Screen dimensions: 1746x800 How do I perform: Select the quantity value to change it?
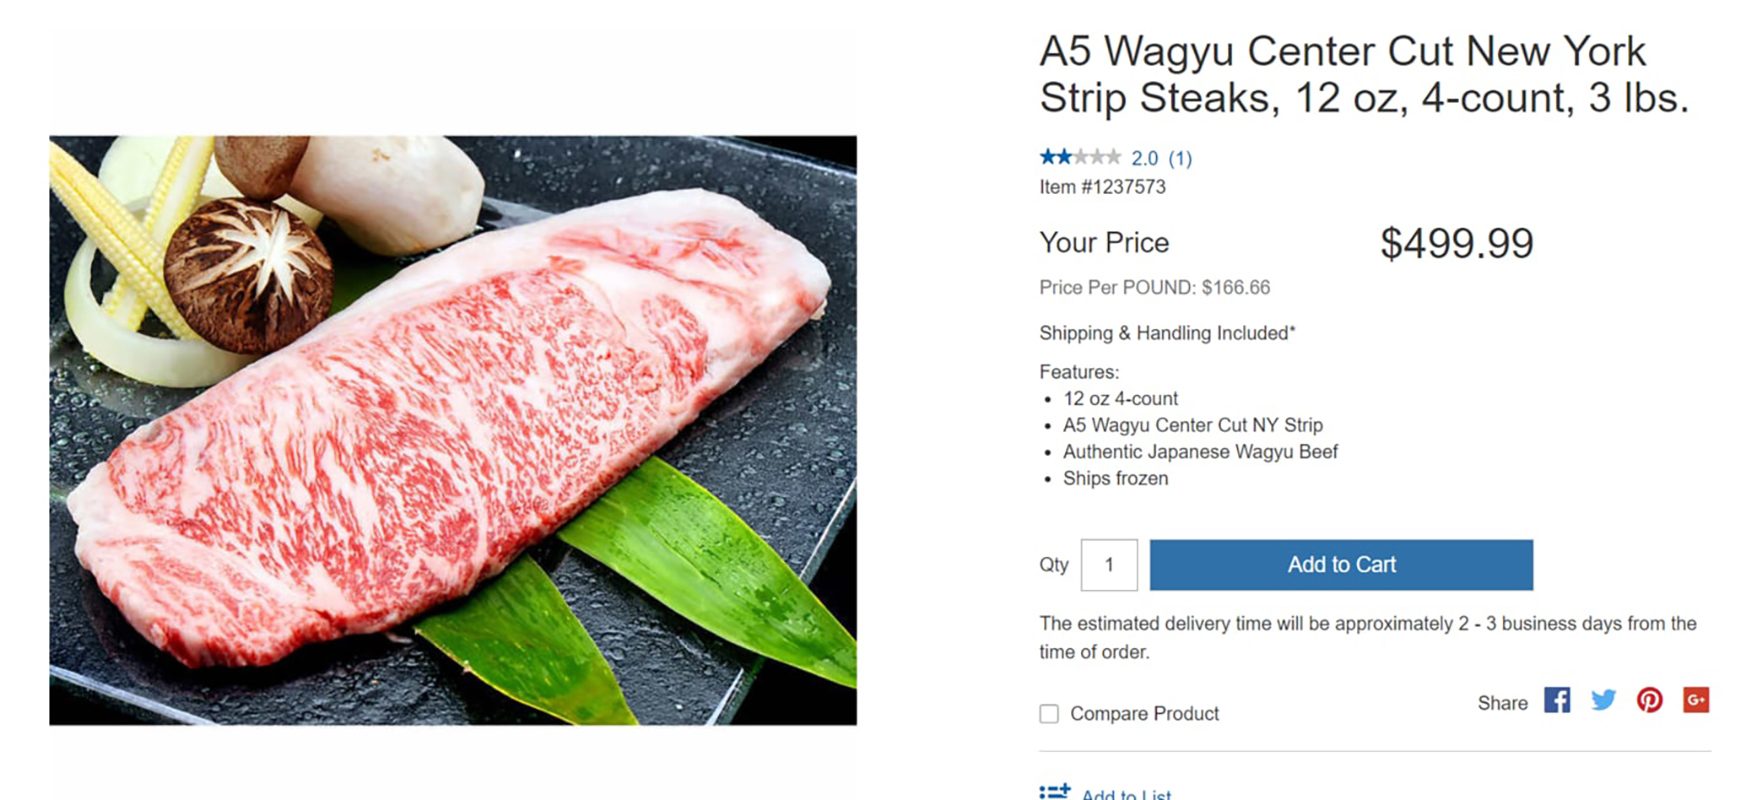pos(1110,565)
